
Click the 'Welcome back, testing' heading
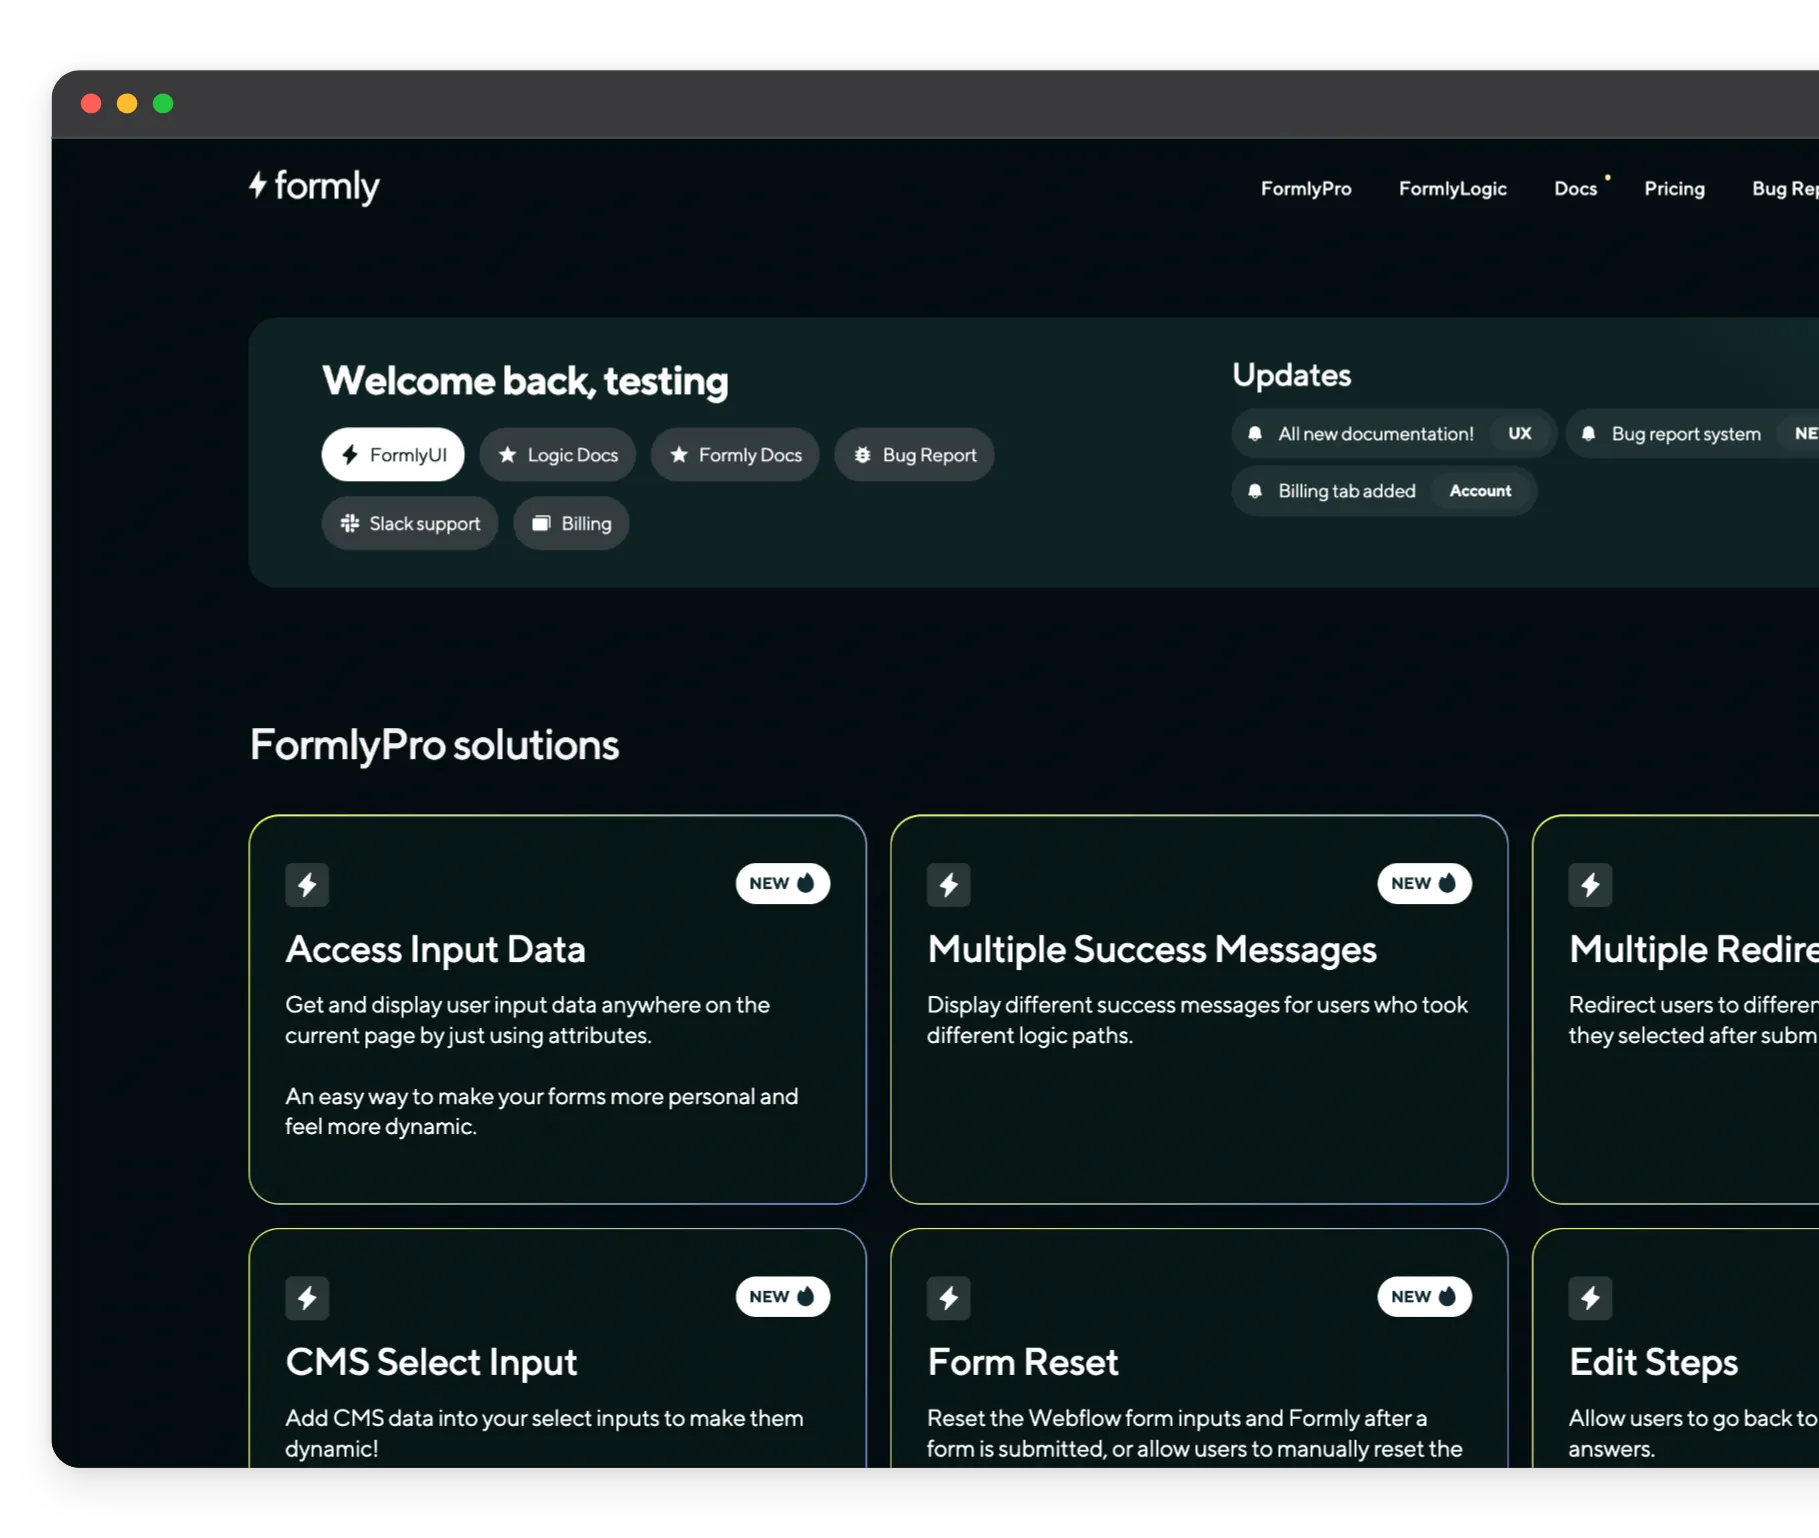[x=525, y=381]
